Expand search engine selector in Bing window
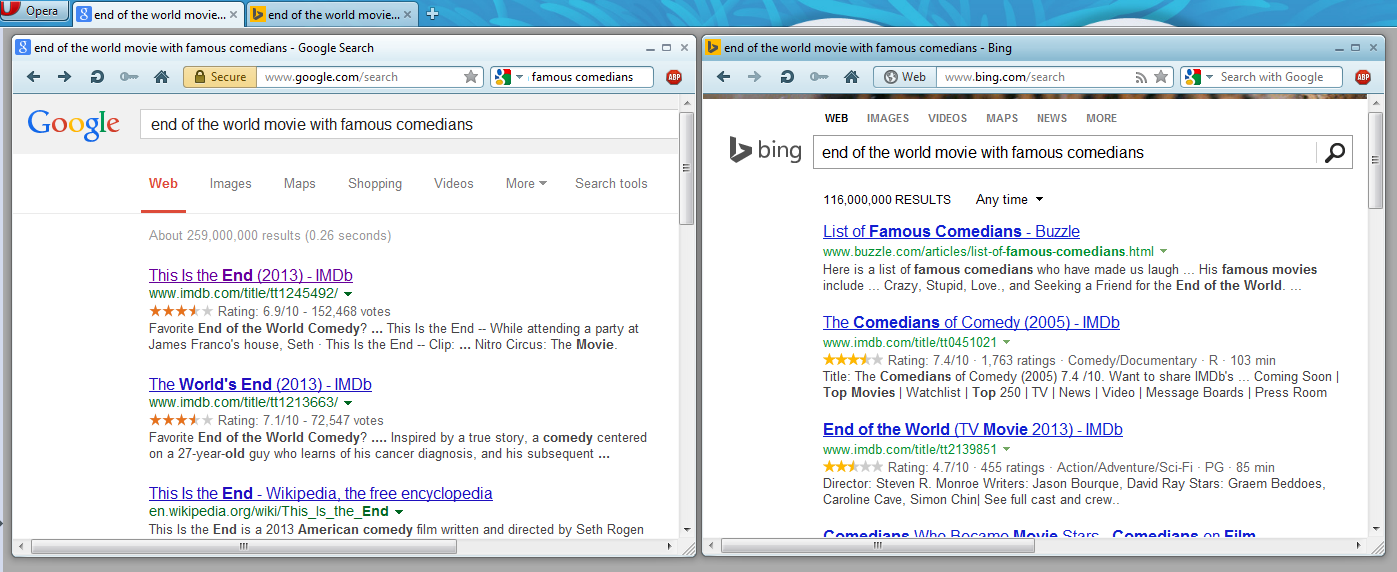 click(x=1209, y=77)
